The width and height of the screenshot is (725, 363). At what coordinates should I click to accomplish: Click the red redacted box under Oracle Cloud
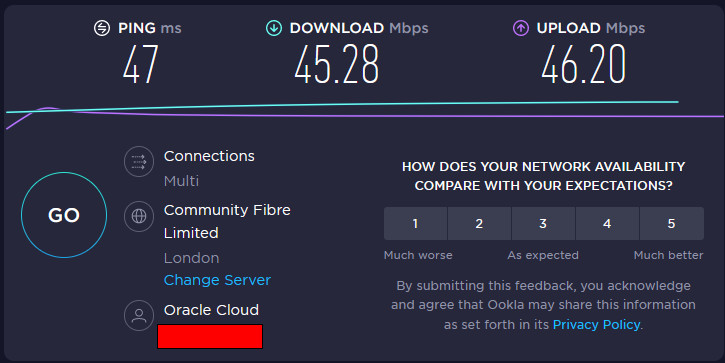[x=210, y=336]
